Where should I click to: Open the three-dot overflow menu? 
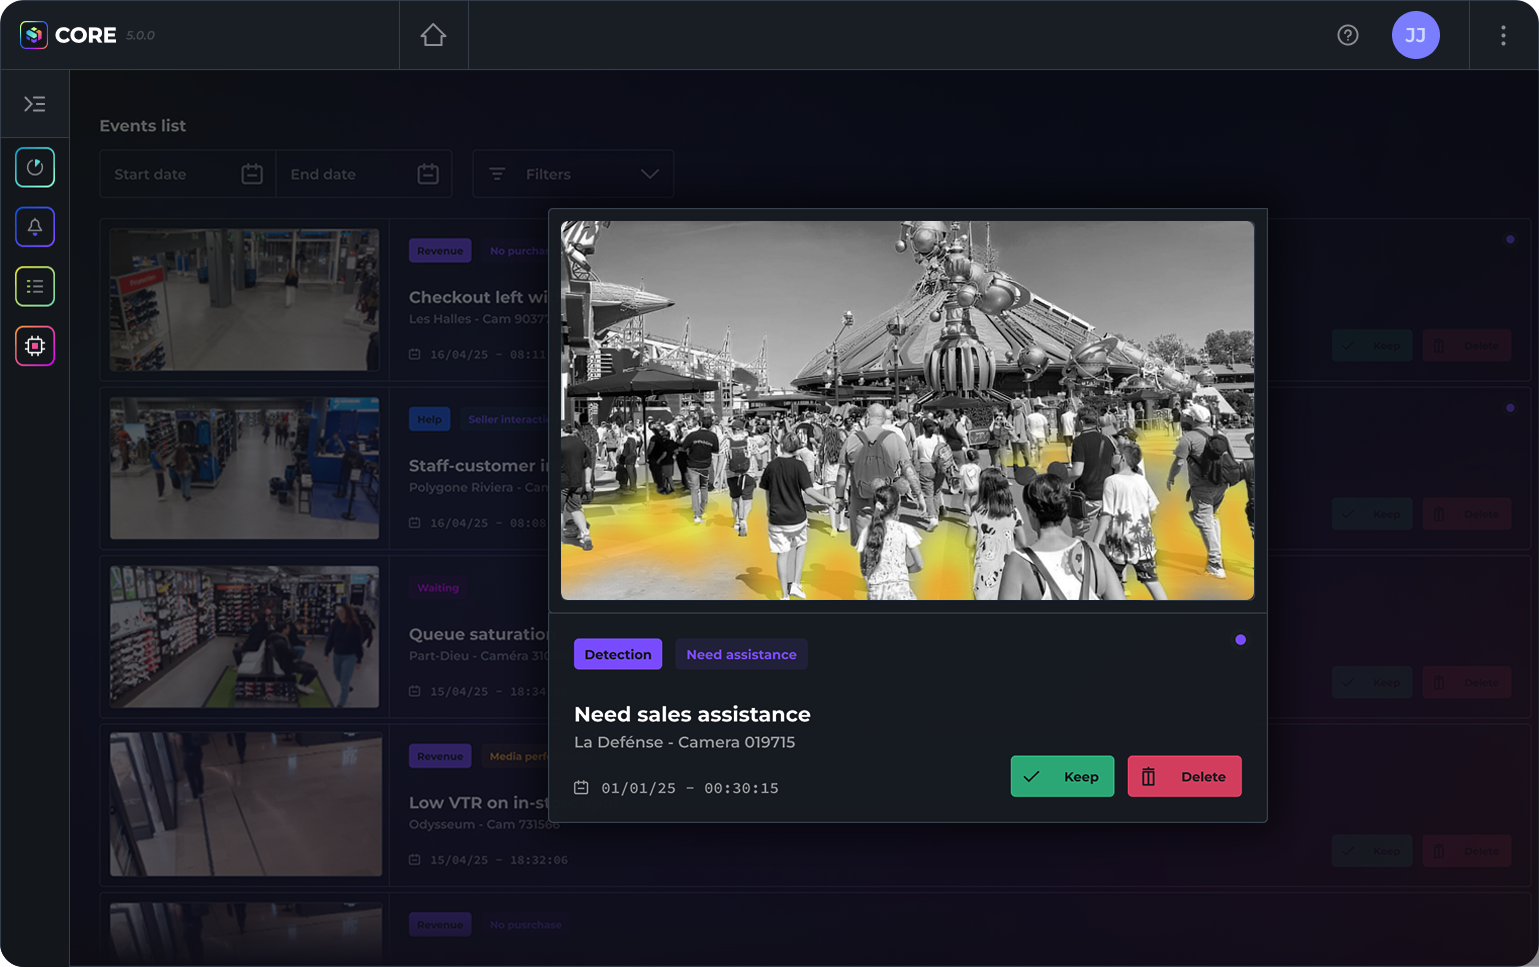[x=1503, y=34]
